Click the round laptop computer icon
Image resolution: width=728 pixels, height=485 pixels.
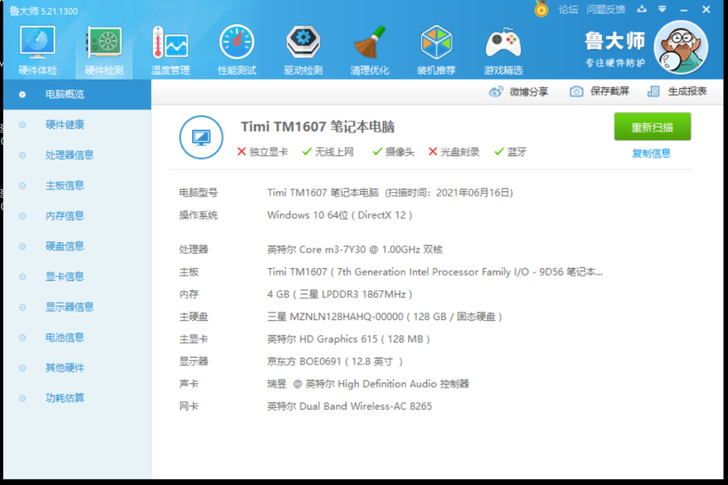[x=201, y=137]
